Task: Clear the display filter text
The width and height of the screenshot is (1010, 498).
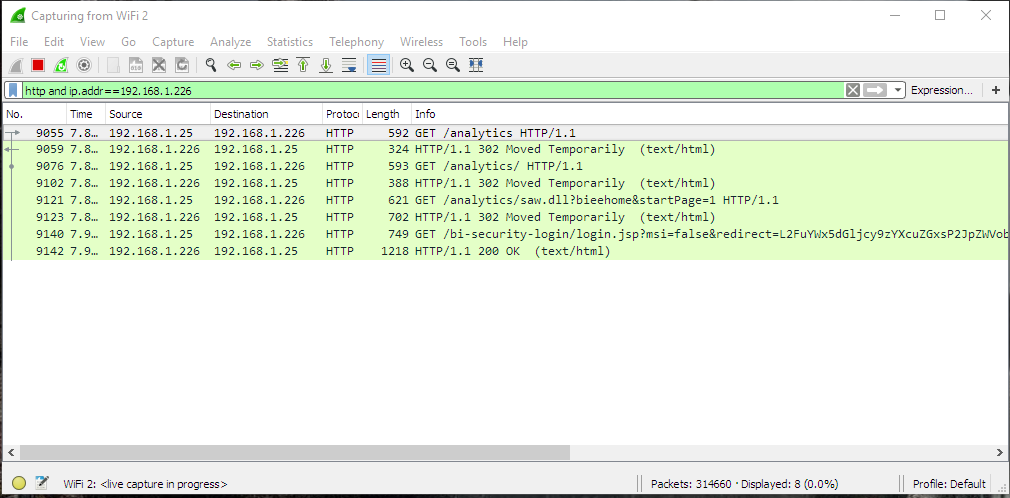Action: point(852,90)
